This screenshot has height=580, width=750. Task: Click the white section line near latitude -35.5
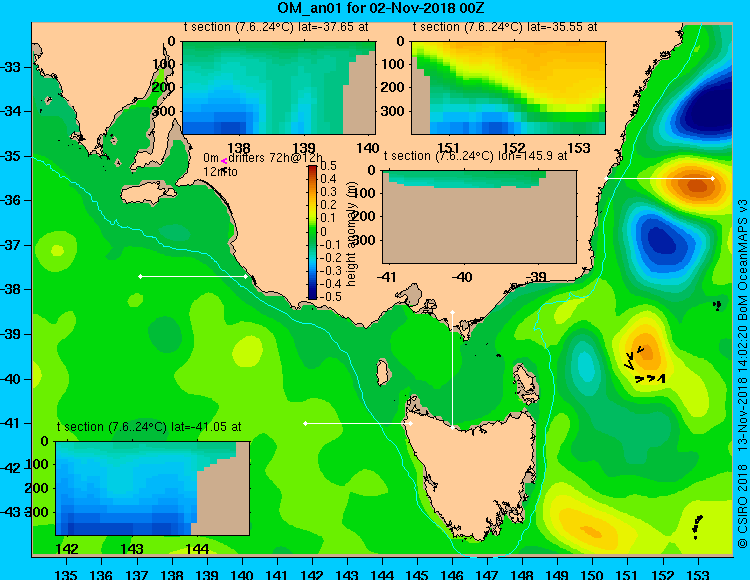point(659,178)
